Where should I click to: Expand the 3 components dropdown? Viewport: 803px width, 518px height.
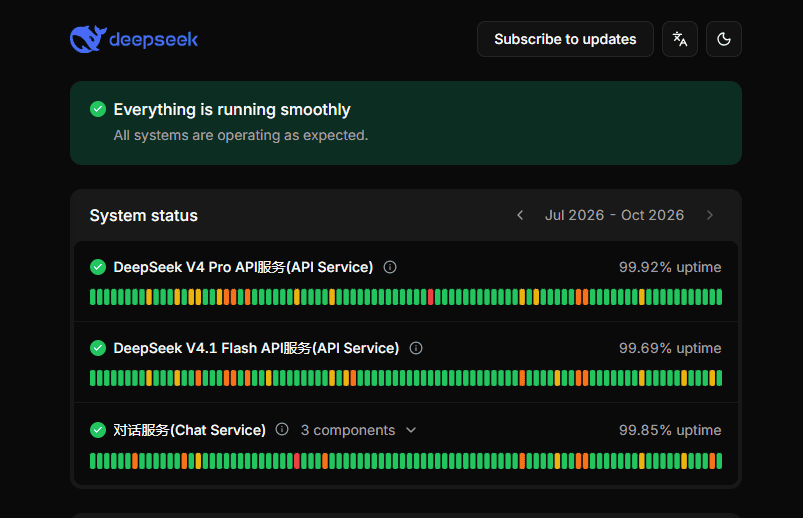point(358,430)
